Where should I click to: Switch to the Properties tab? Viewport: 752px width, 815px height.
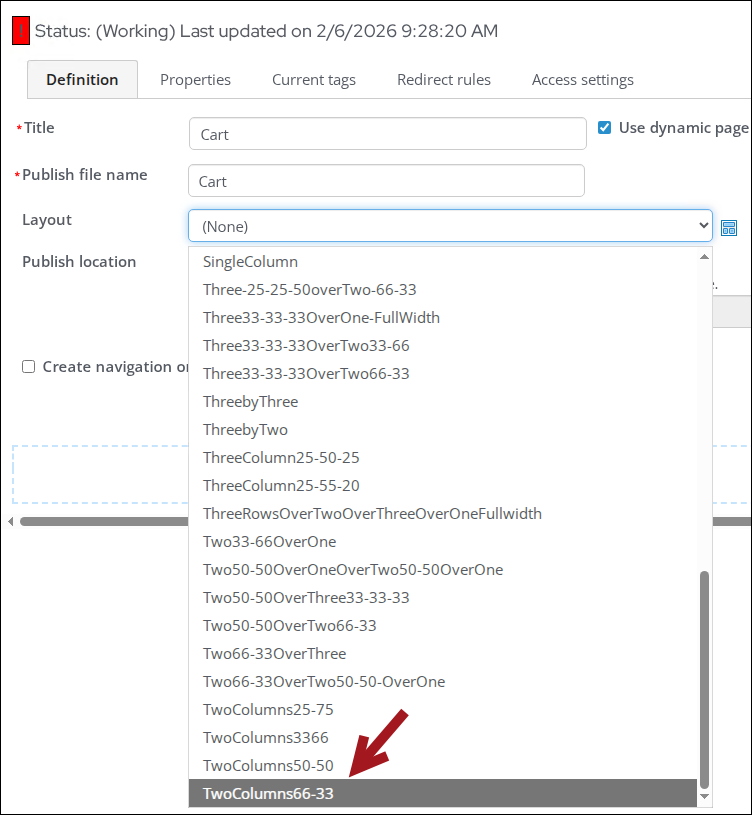point(195,80)
